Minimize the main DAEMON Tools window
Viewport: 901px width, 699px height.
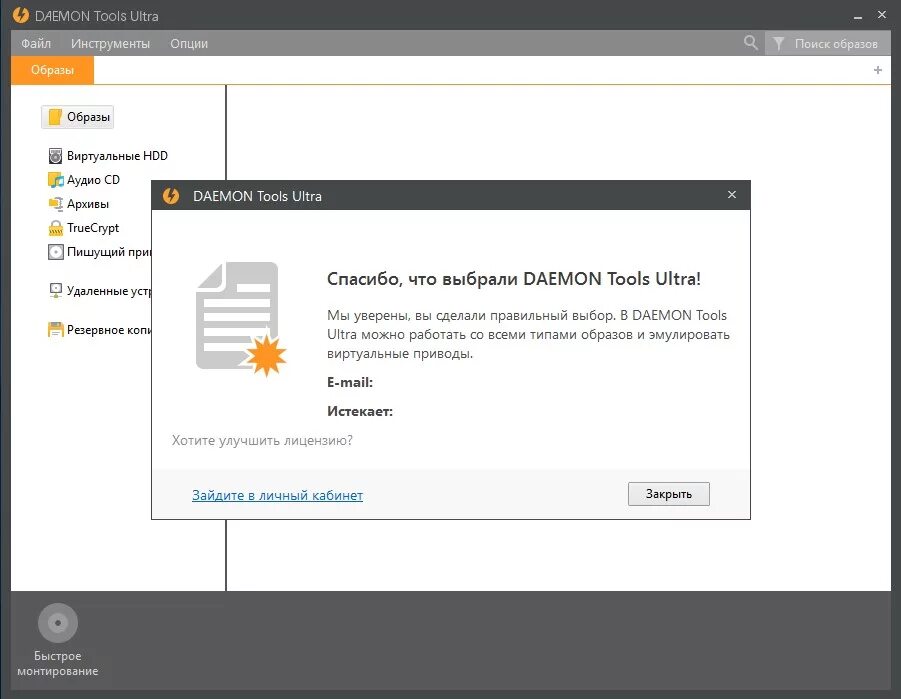click(x=857, y=16)
